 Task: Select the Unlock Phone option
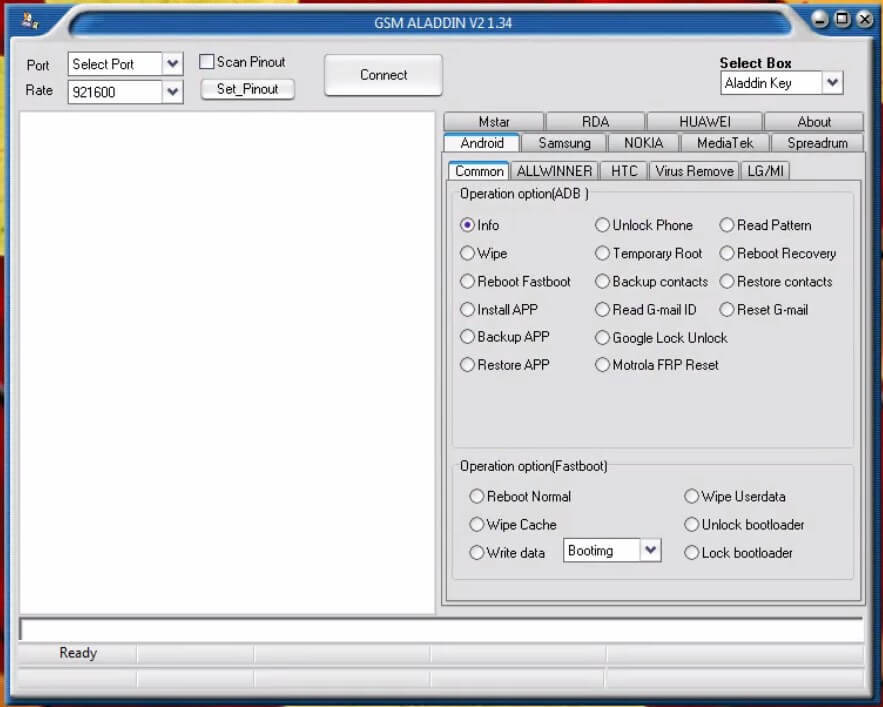[x=602, y=225]
